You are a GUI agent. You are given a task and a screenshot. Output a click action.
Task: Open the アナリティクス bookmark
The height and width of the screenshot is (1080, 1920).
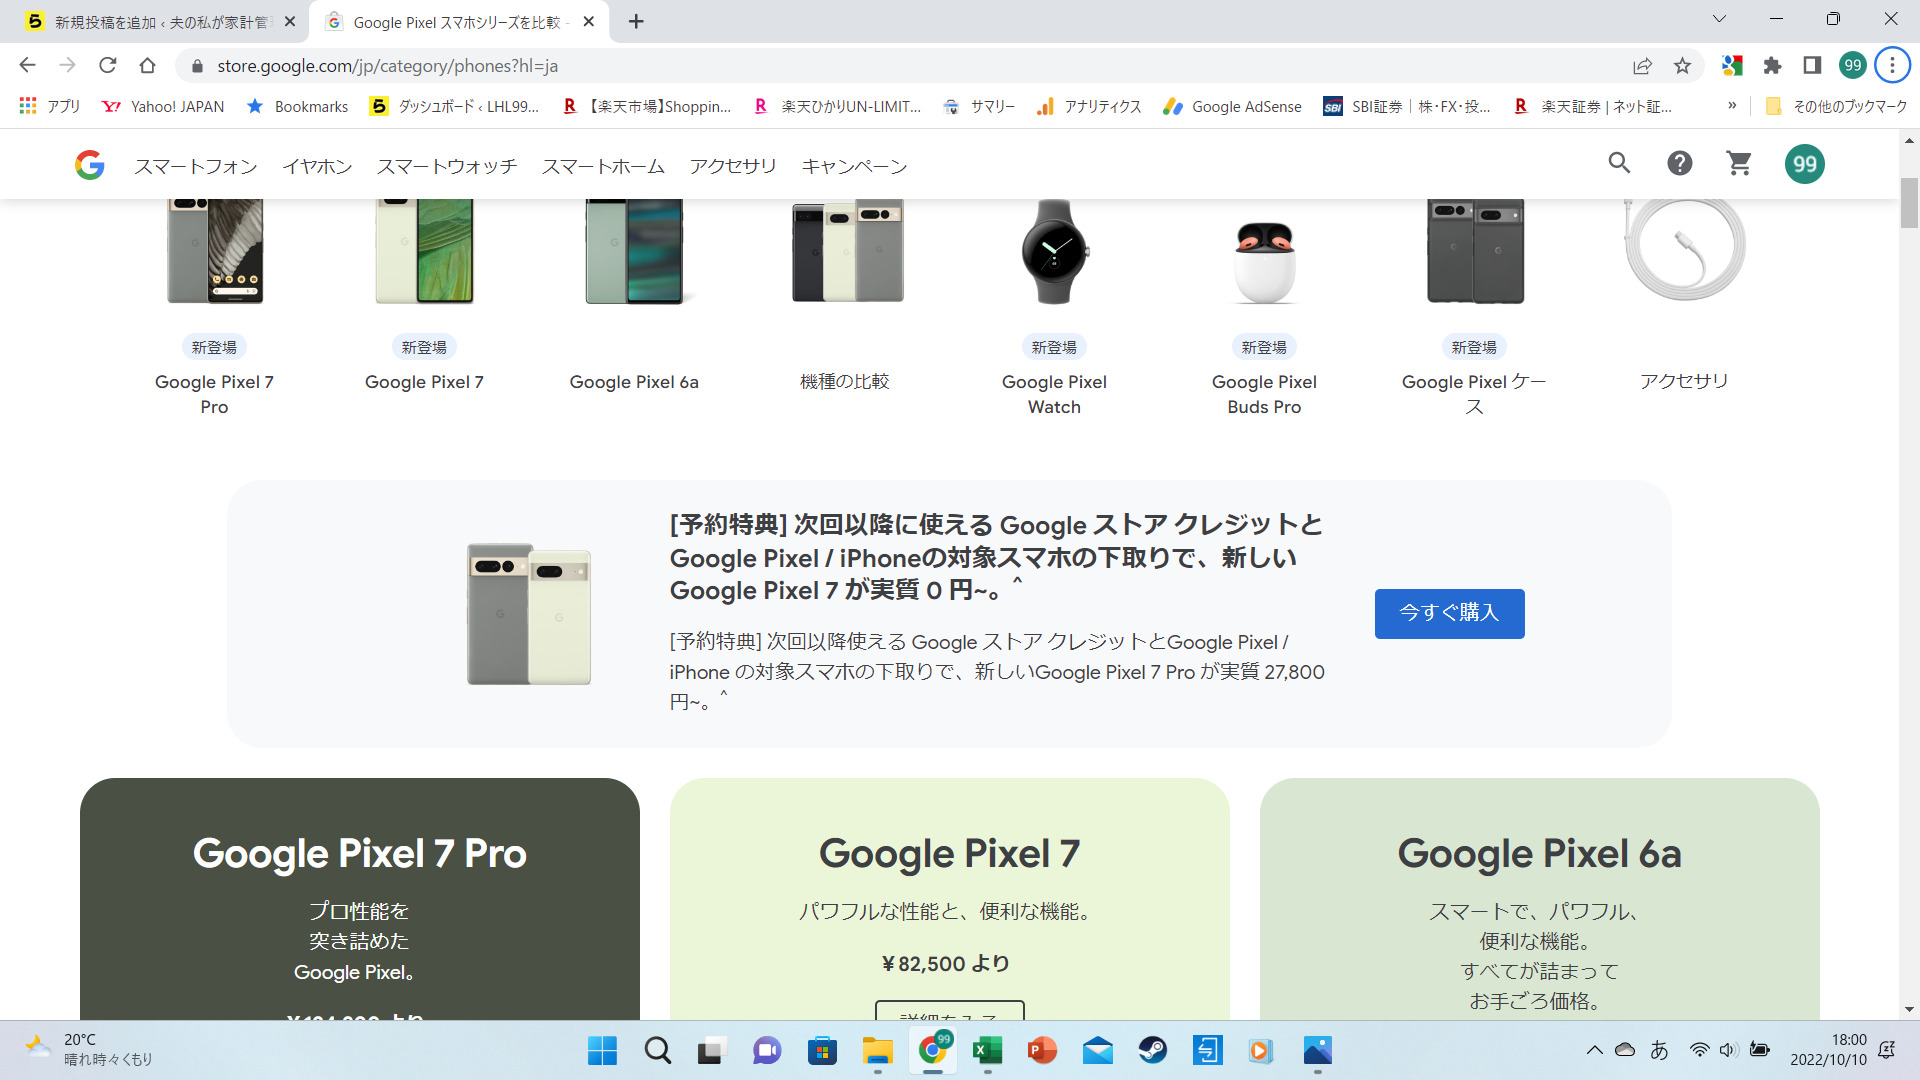pyautogui.click(x=1089, y=106)
